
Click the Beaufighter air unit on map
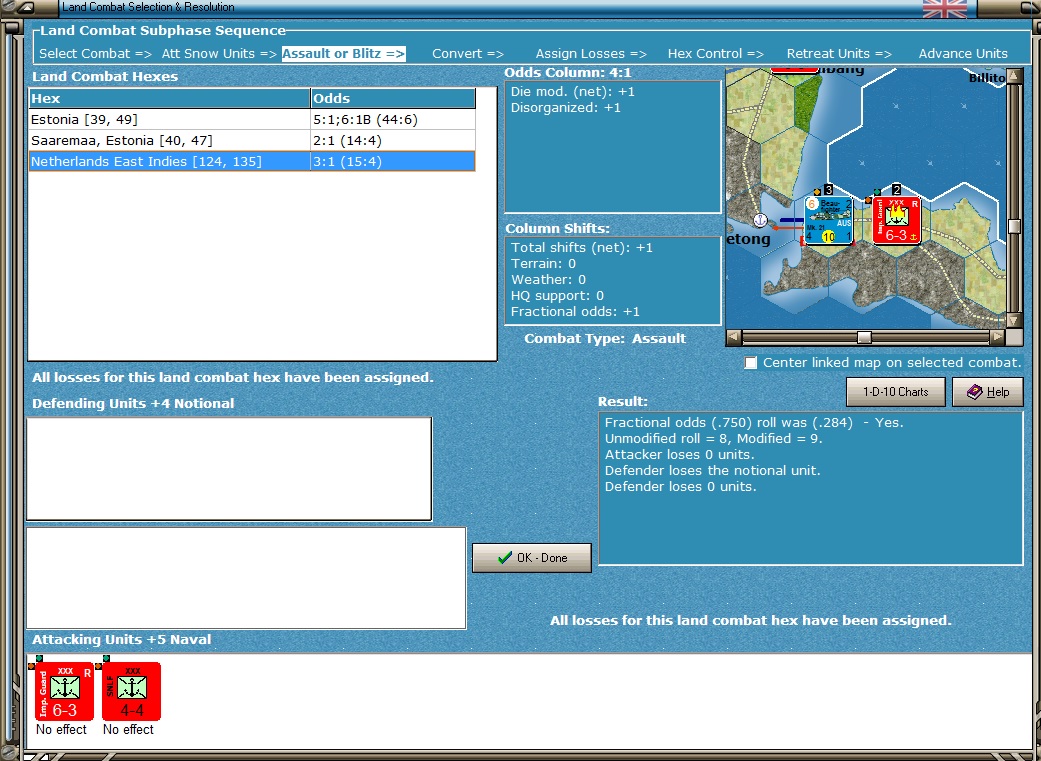829,220
